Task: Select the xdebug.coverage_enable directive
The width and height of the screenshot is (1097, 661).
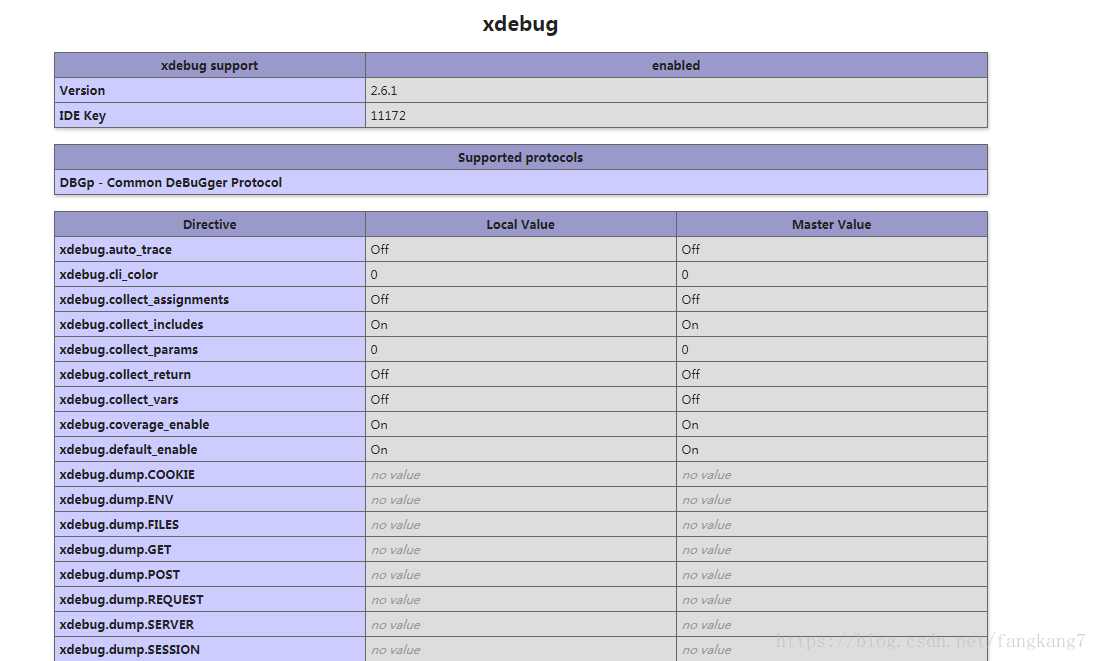Action: click(x=210, y=425)
